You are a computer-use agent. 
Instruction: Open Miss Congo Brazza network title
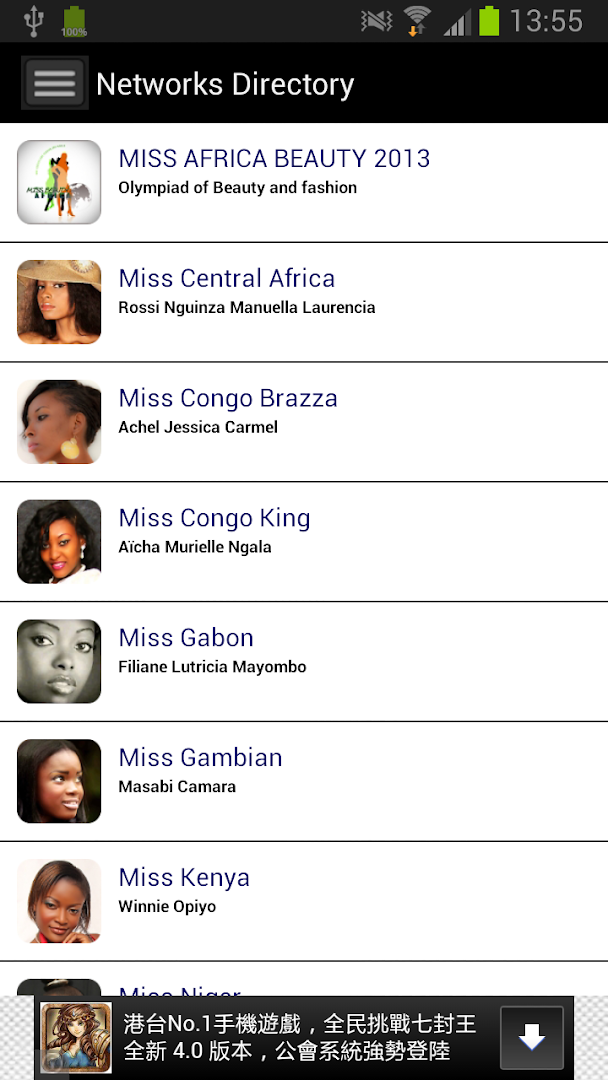click(228, 398)
